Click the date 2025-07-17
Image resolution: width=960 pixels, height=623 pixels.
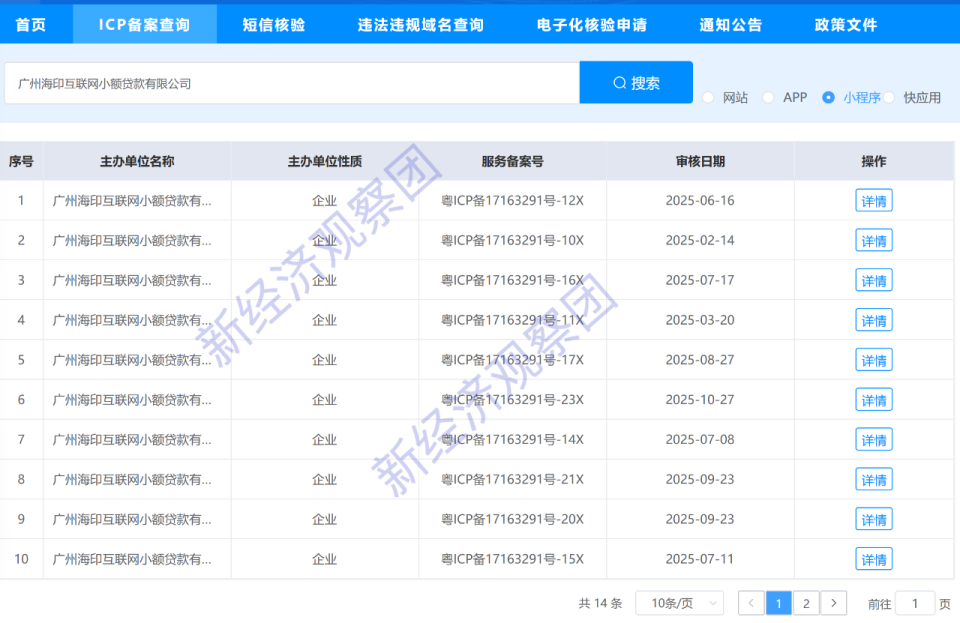point(700,280)
